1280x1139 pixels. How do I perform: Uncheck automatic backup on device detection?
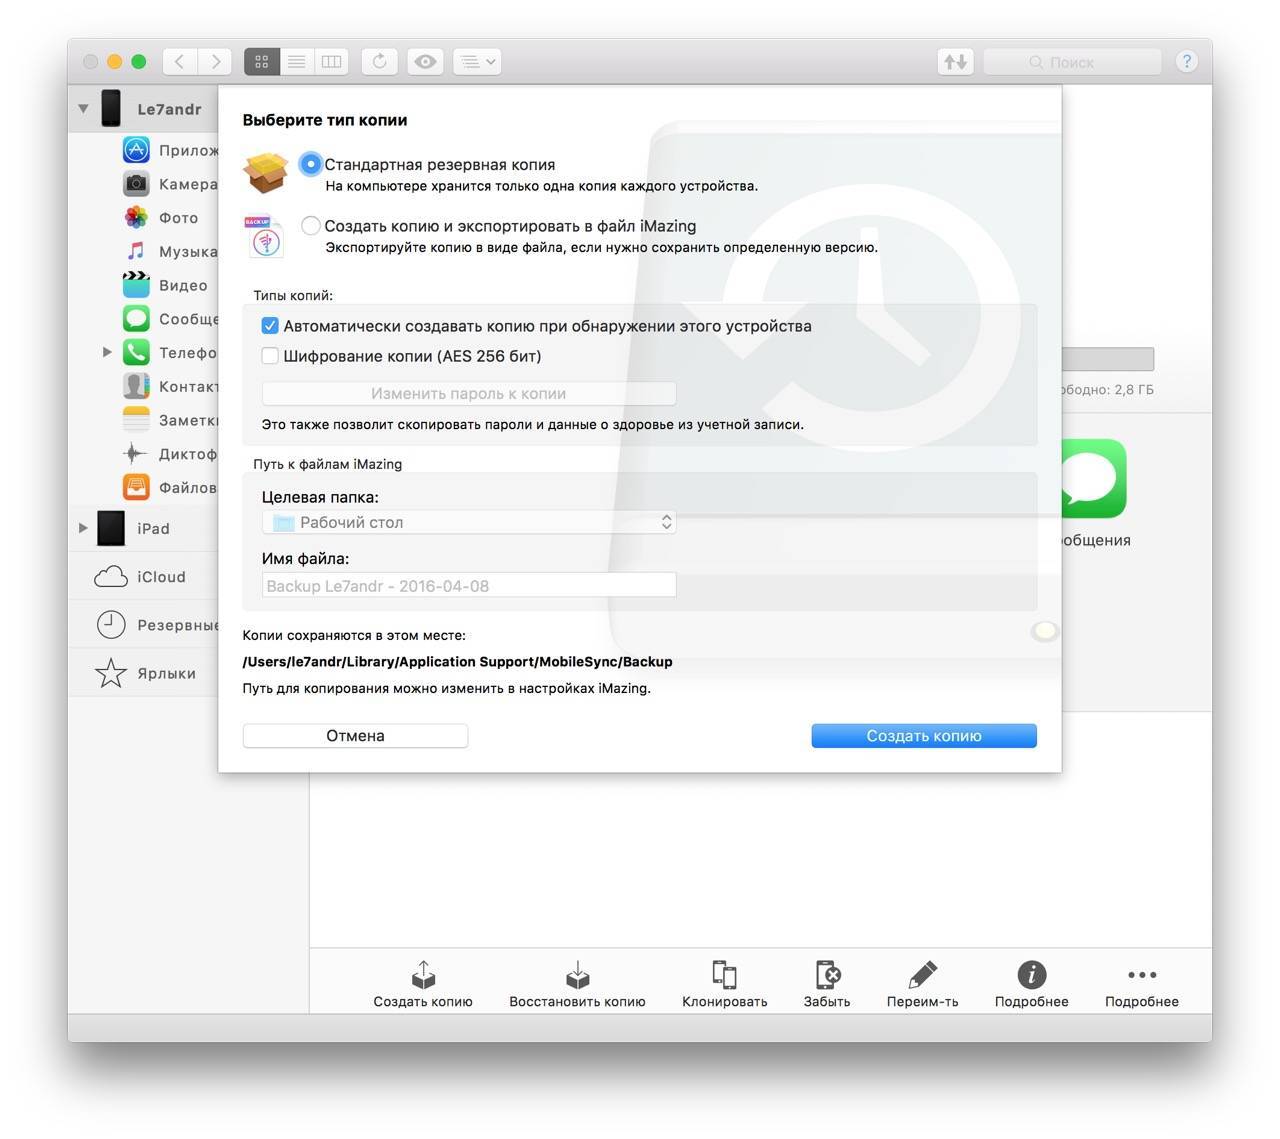click(x=270, y=326)
